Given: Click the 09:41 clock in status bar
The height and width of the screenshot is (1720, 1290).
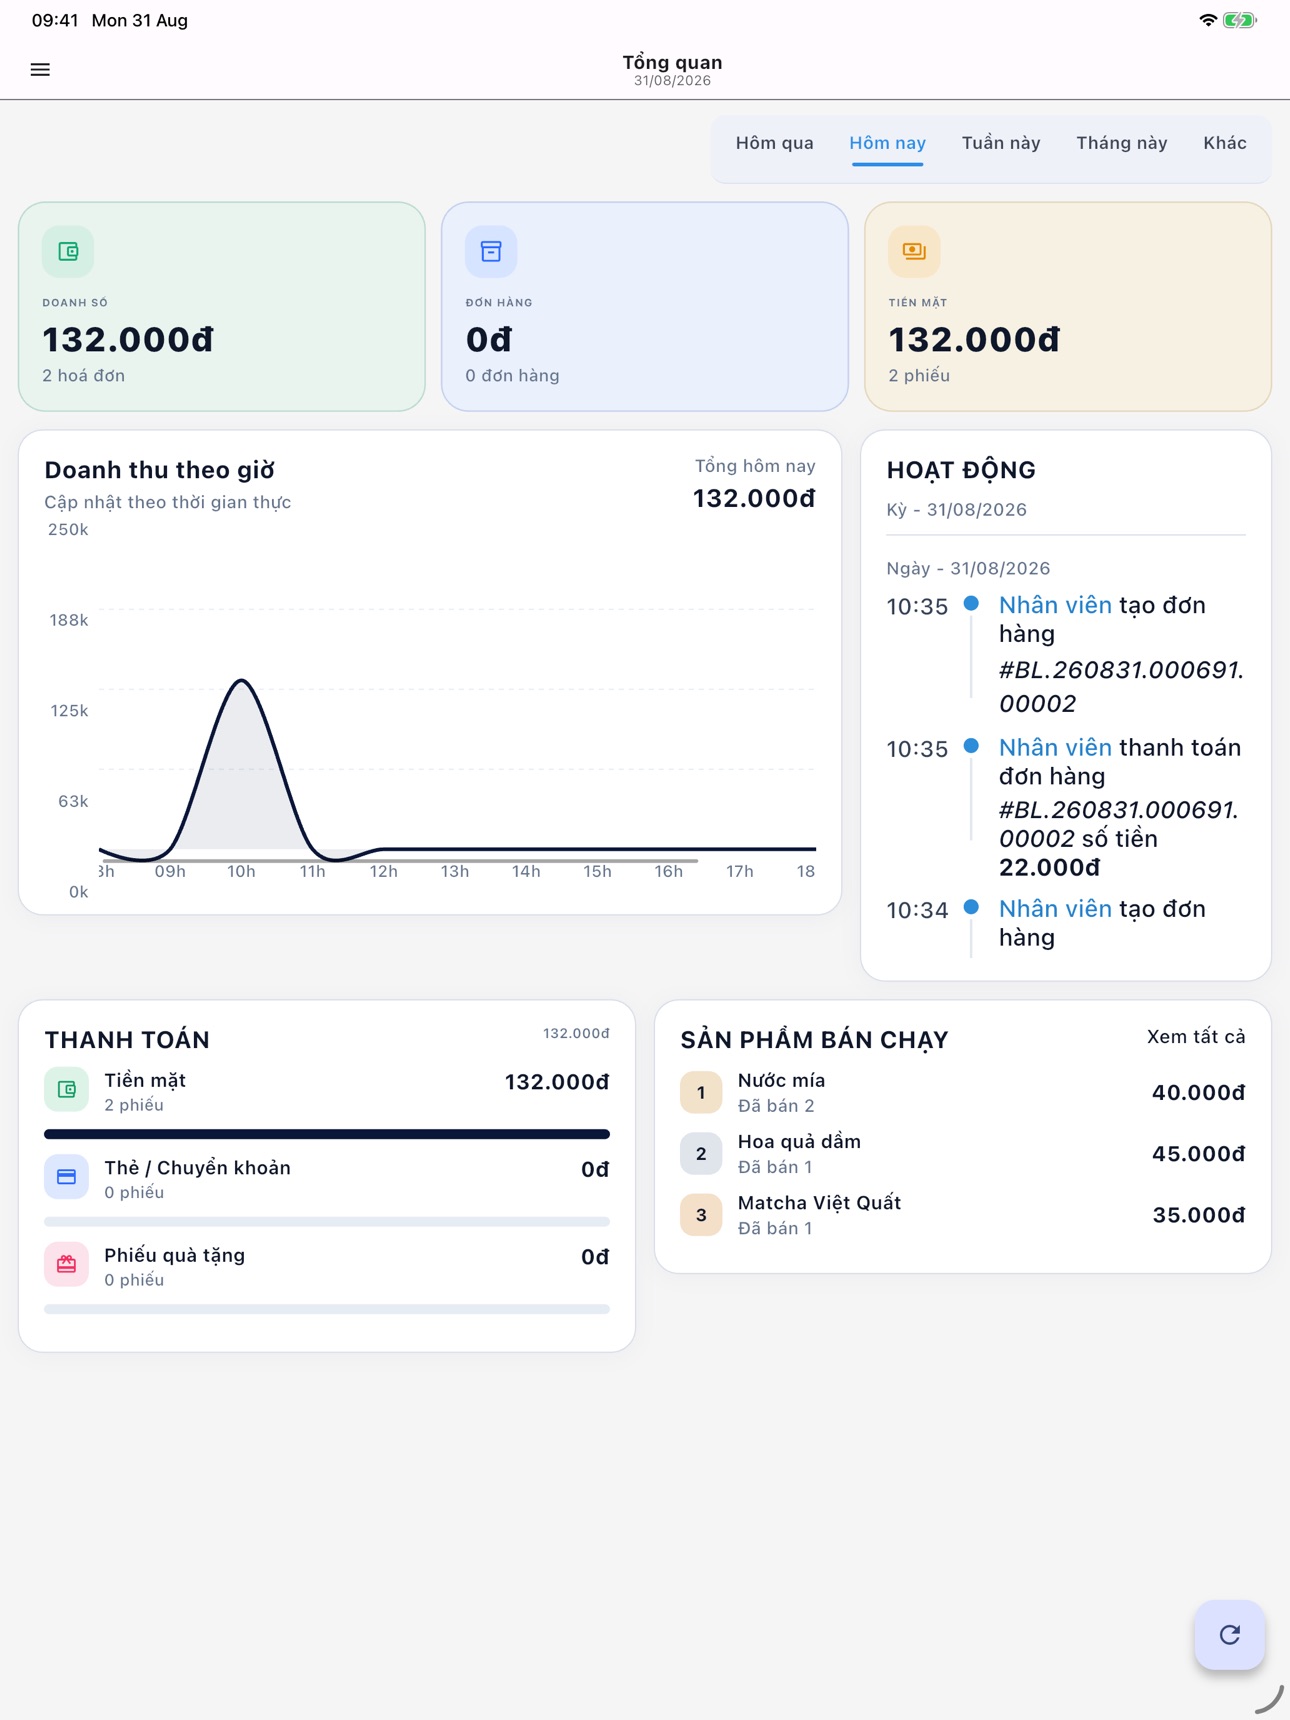Looking at the screenshot, I should pos(55,20).
